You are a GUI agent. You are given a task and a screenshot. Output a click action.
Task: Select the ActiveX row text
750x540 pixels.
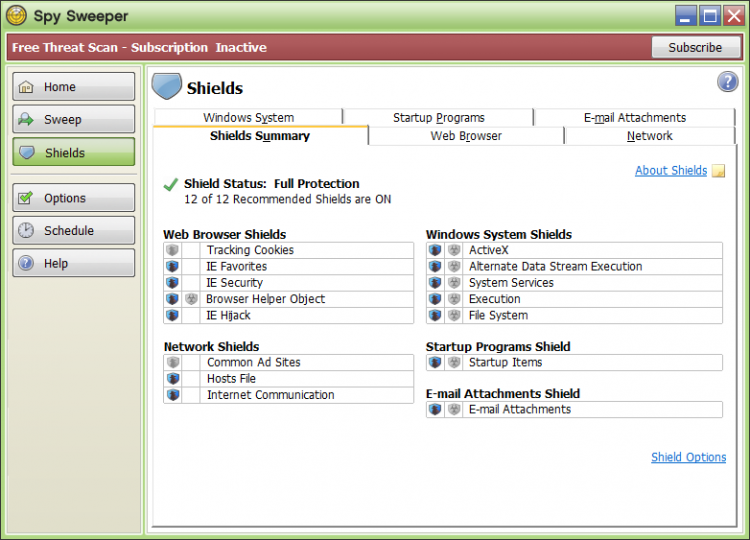[488, 250]
